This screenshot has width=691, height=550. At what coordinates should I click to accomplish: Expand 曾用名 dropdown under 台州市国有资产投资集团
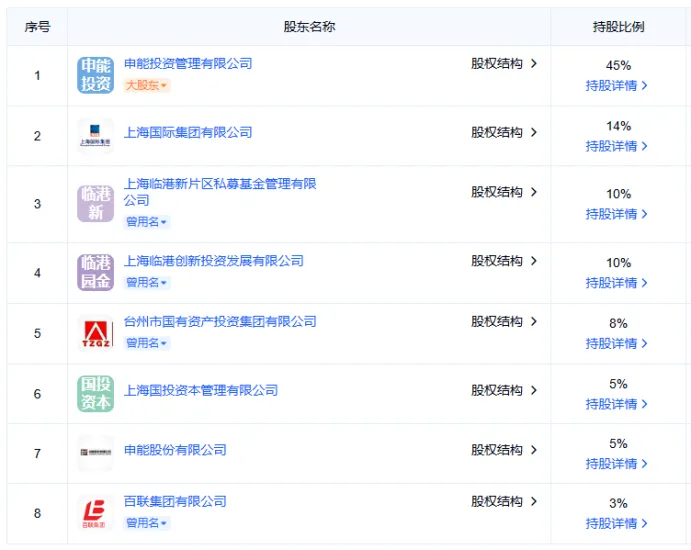pyautogui.click(x=147, y=343)
